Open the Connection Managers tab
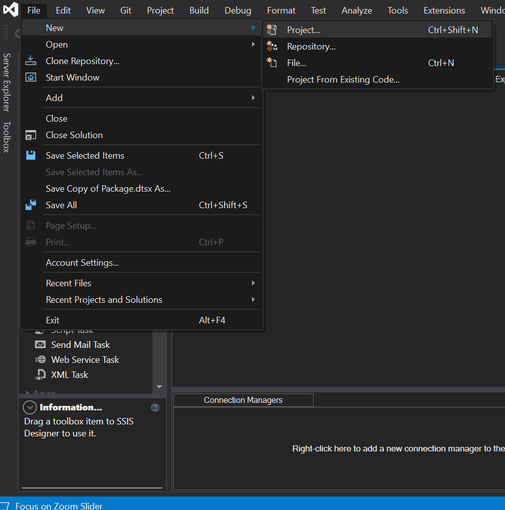 click(x=243, y=400)
